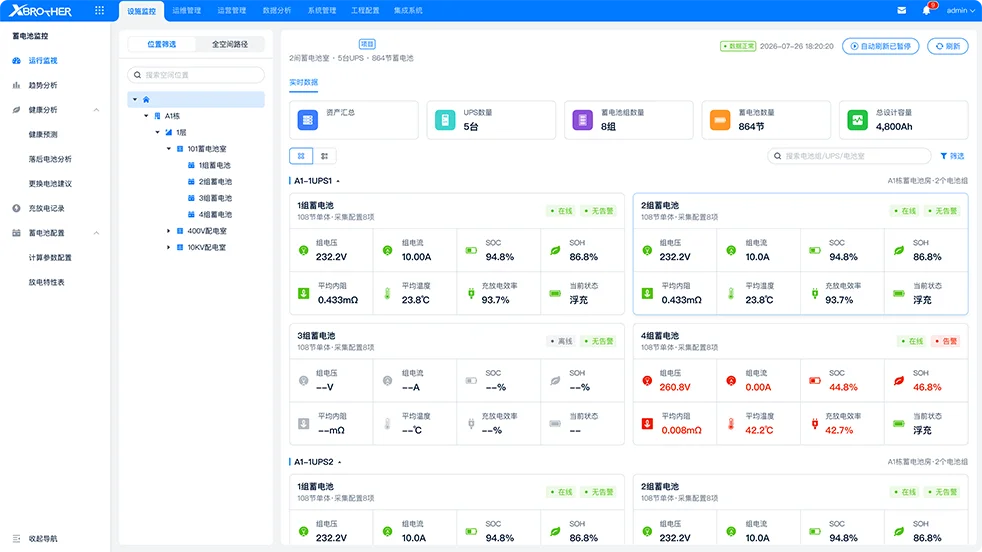Viewport: 982px width, 552px height.
Task: Collapse the A1-1UPS2 section caret
Action: (339, 462)
